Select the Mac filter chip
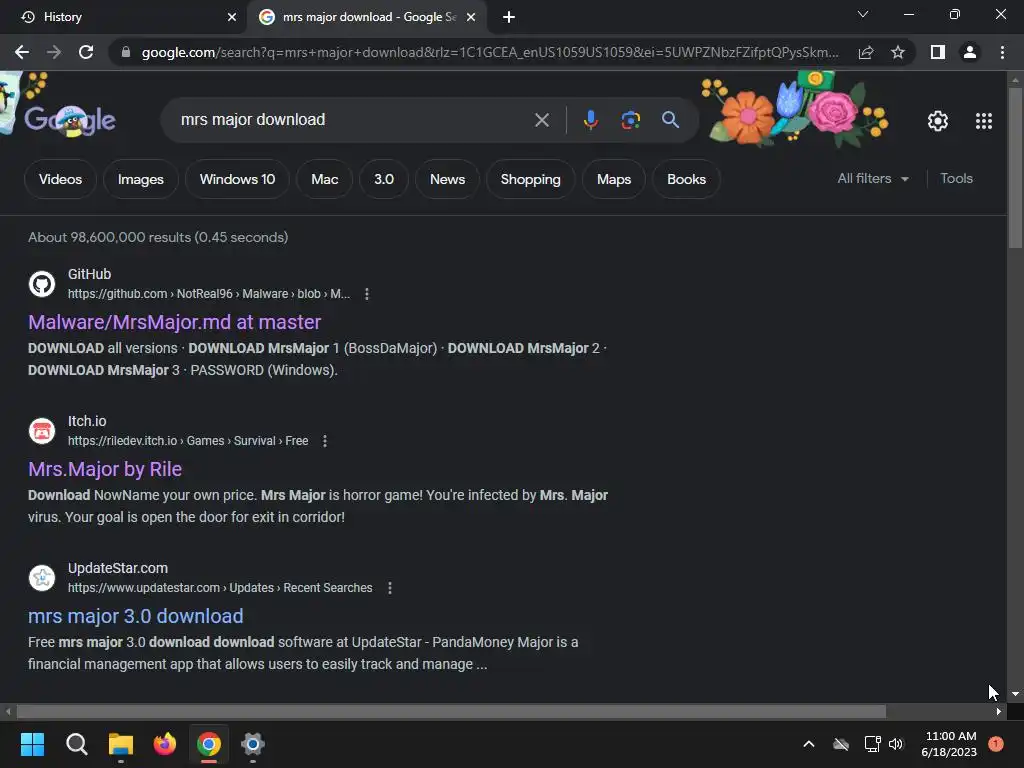Image resolution: width=1024 pixels, height=768 pixels. (325, 179)
